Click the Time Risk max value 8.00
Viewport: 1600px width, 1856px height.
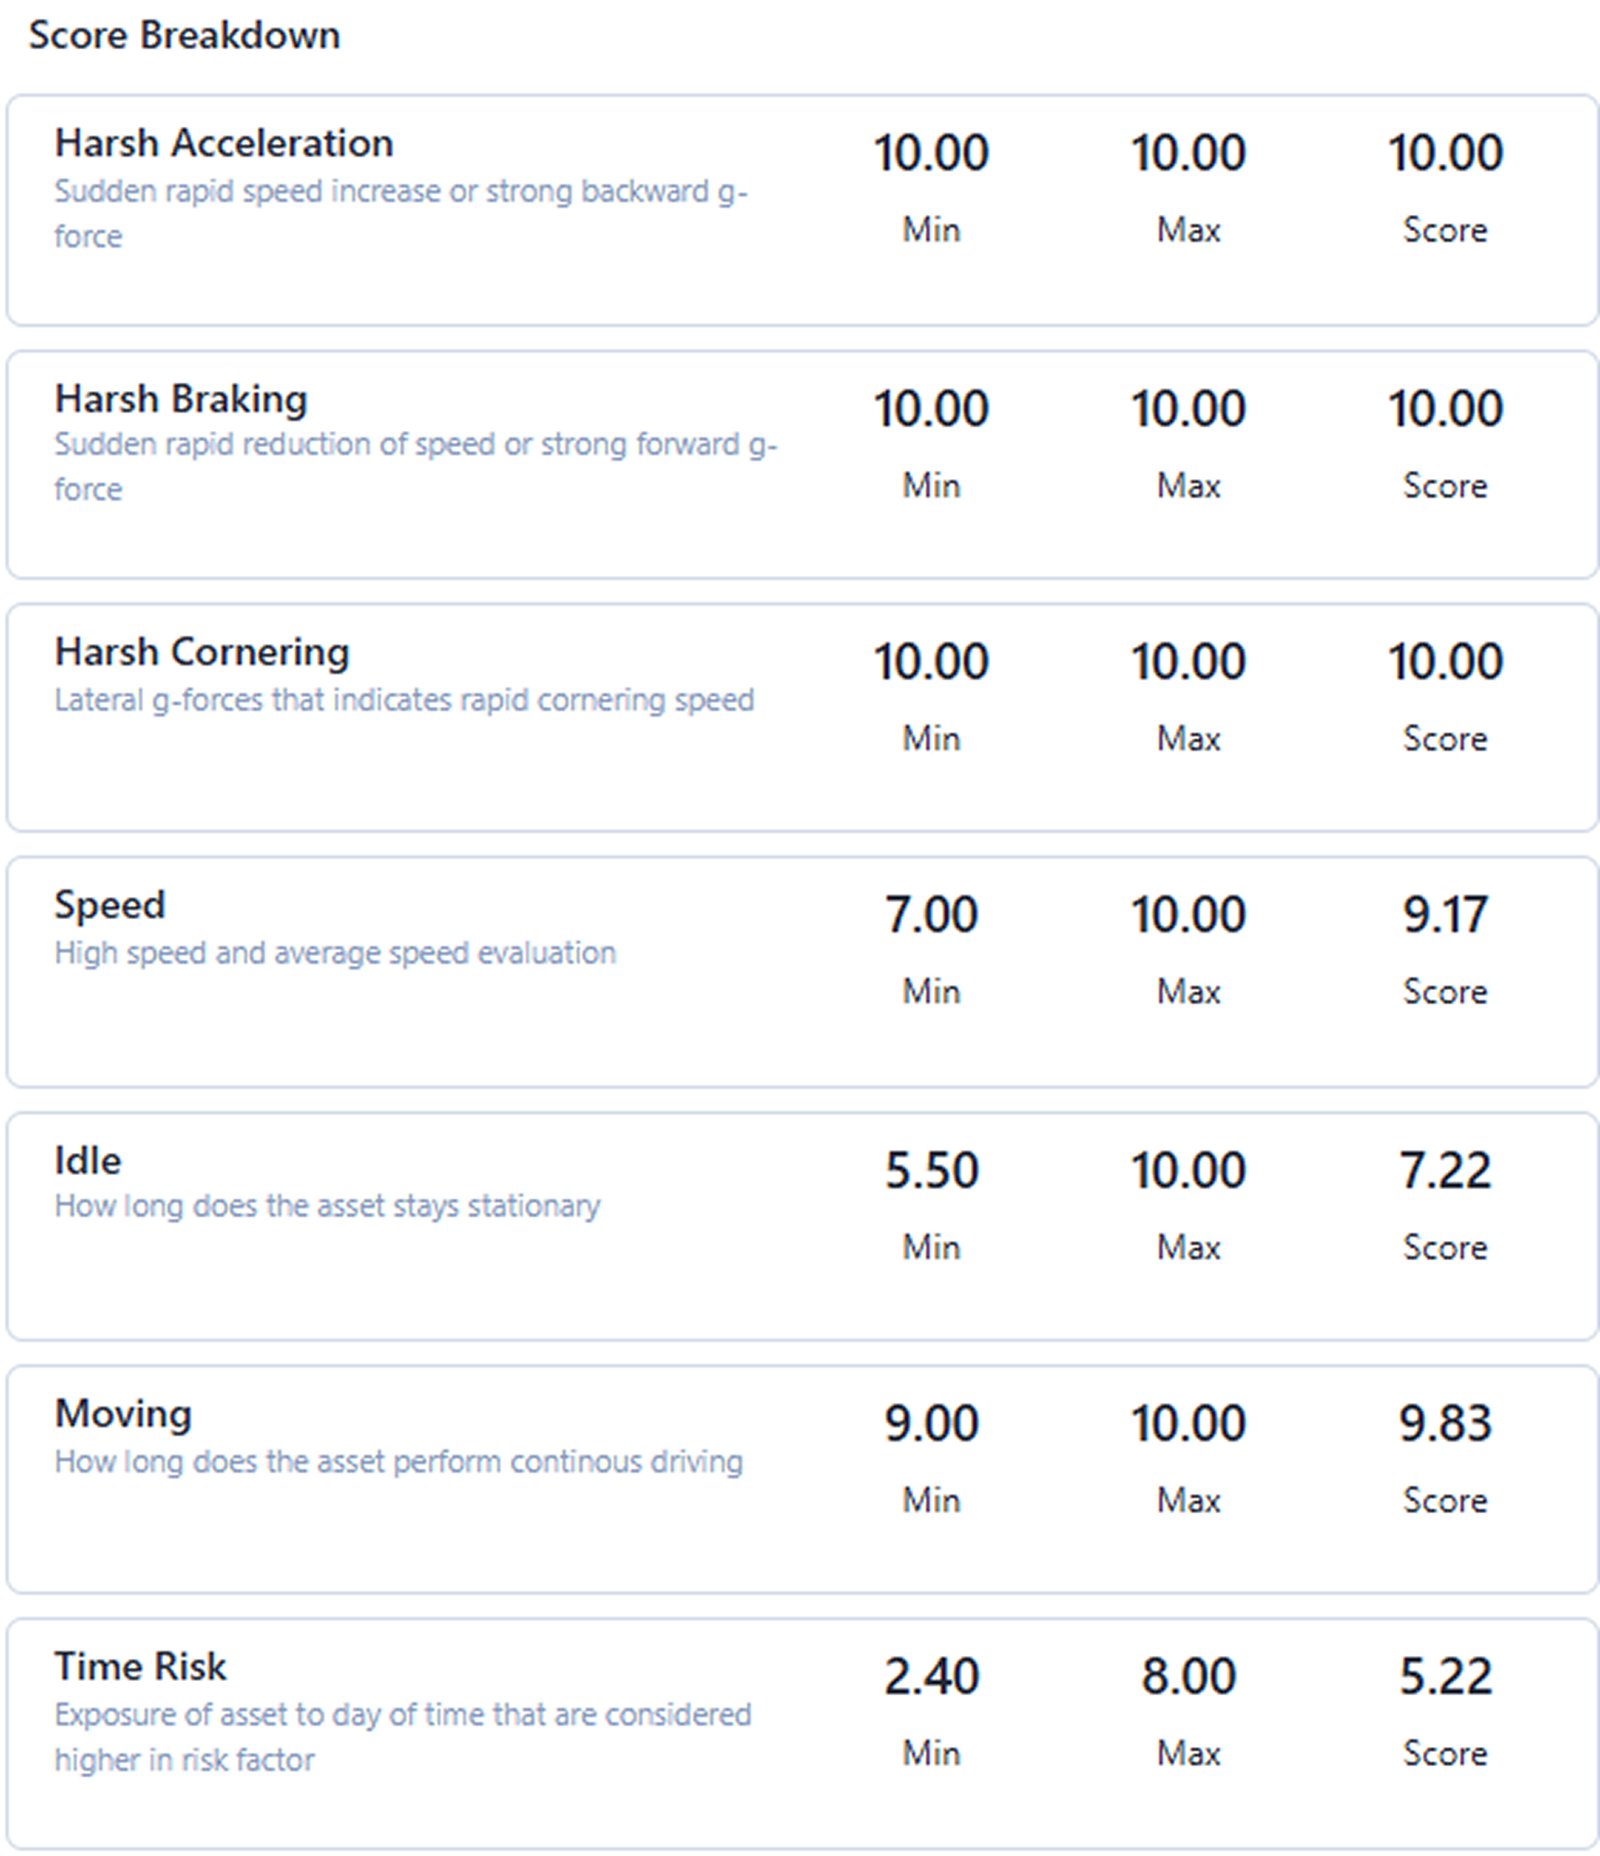pyautogui.click(x=1188, y=1677)
